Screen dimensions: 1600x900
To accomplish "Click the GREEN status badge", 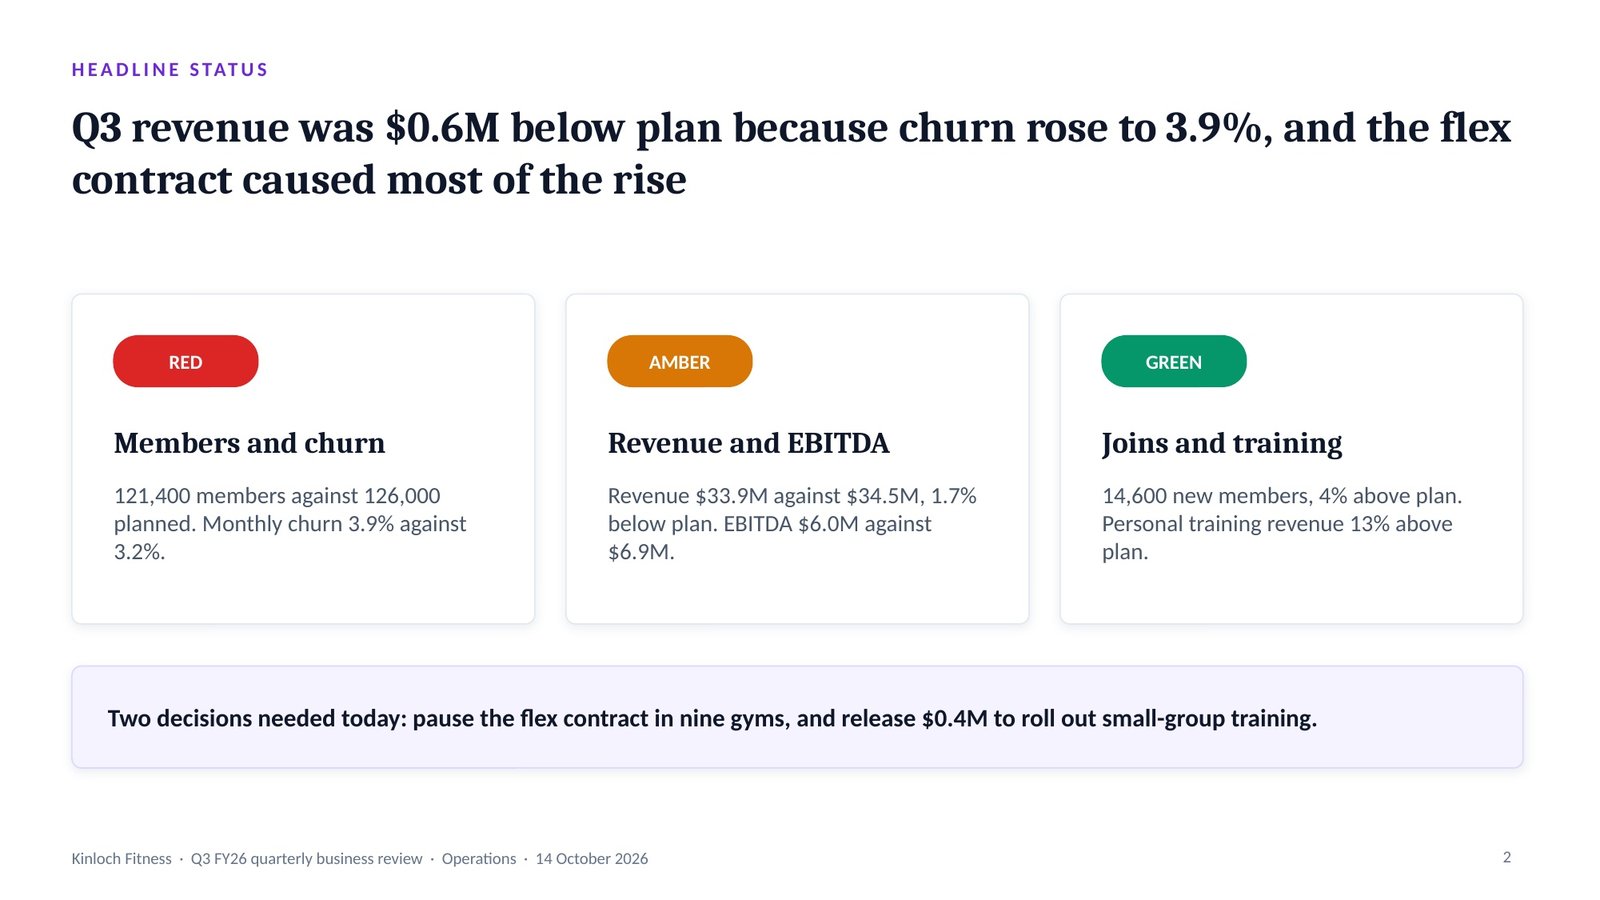I will 1173,361.
